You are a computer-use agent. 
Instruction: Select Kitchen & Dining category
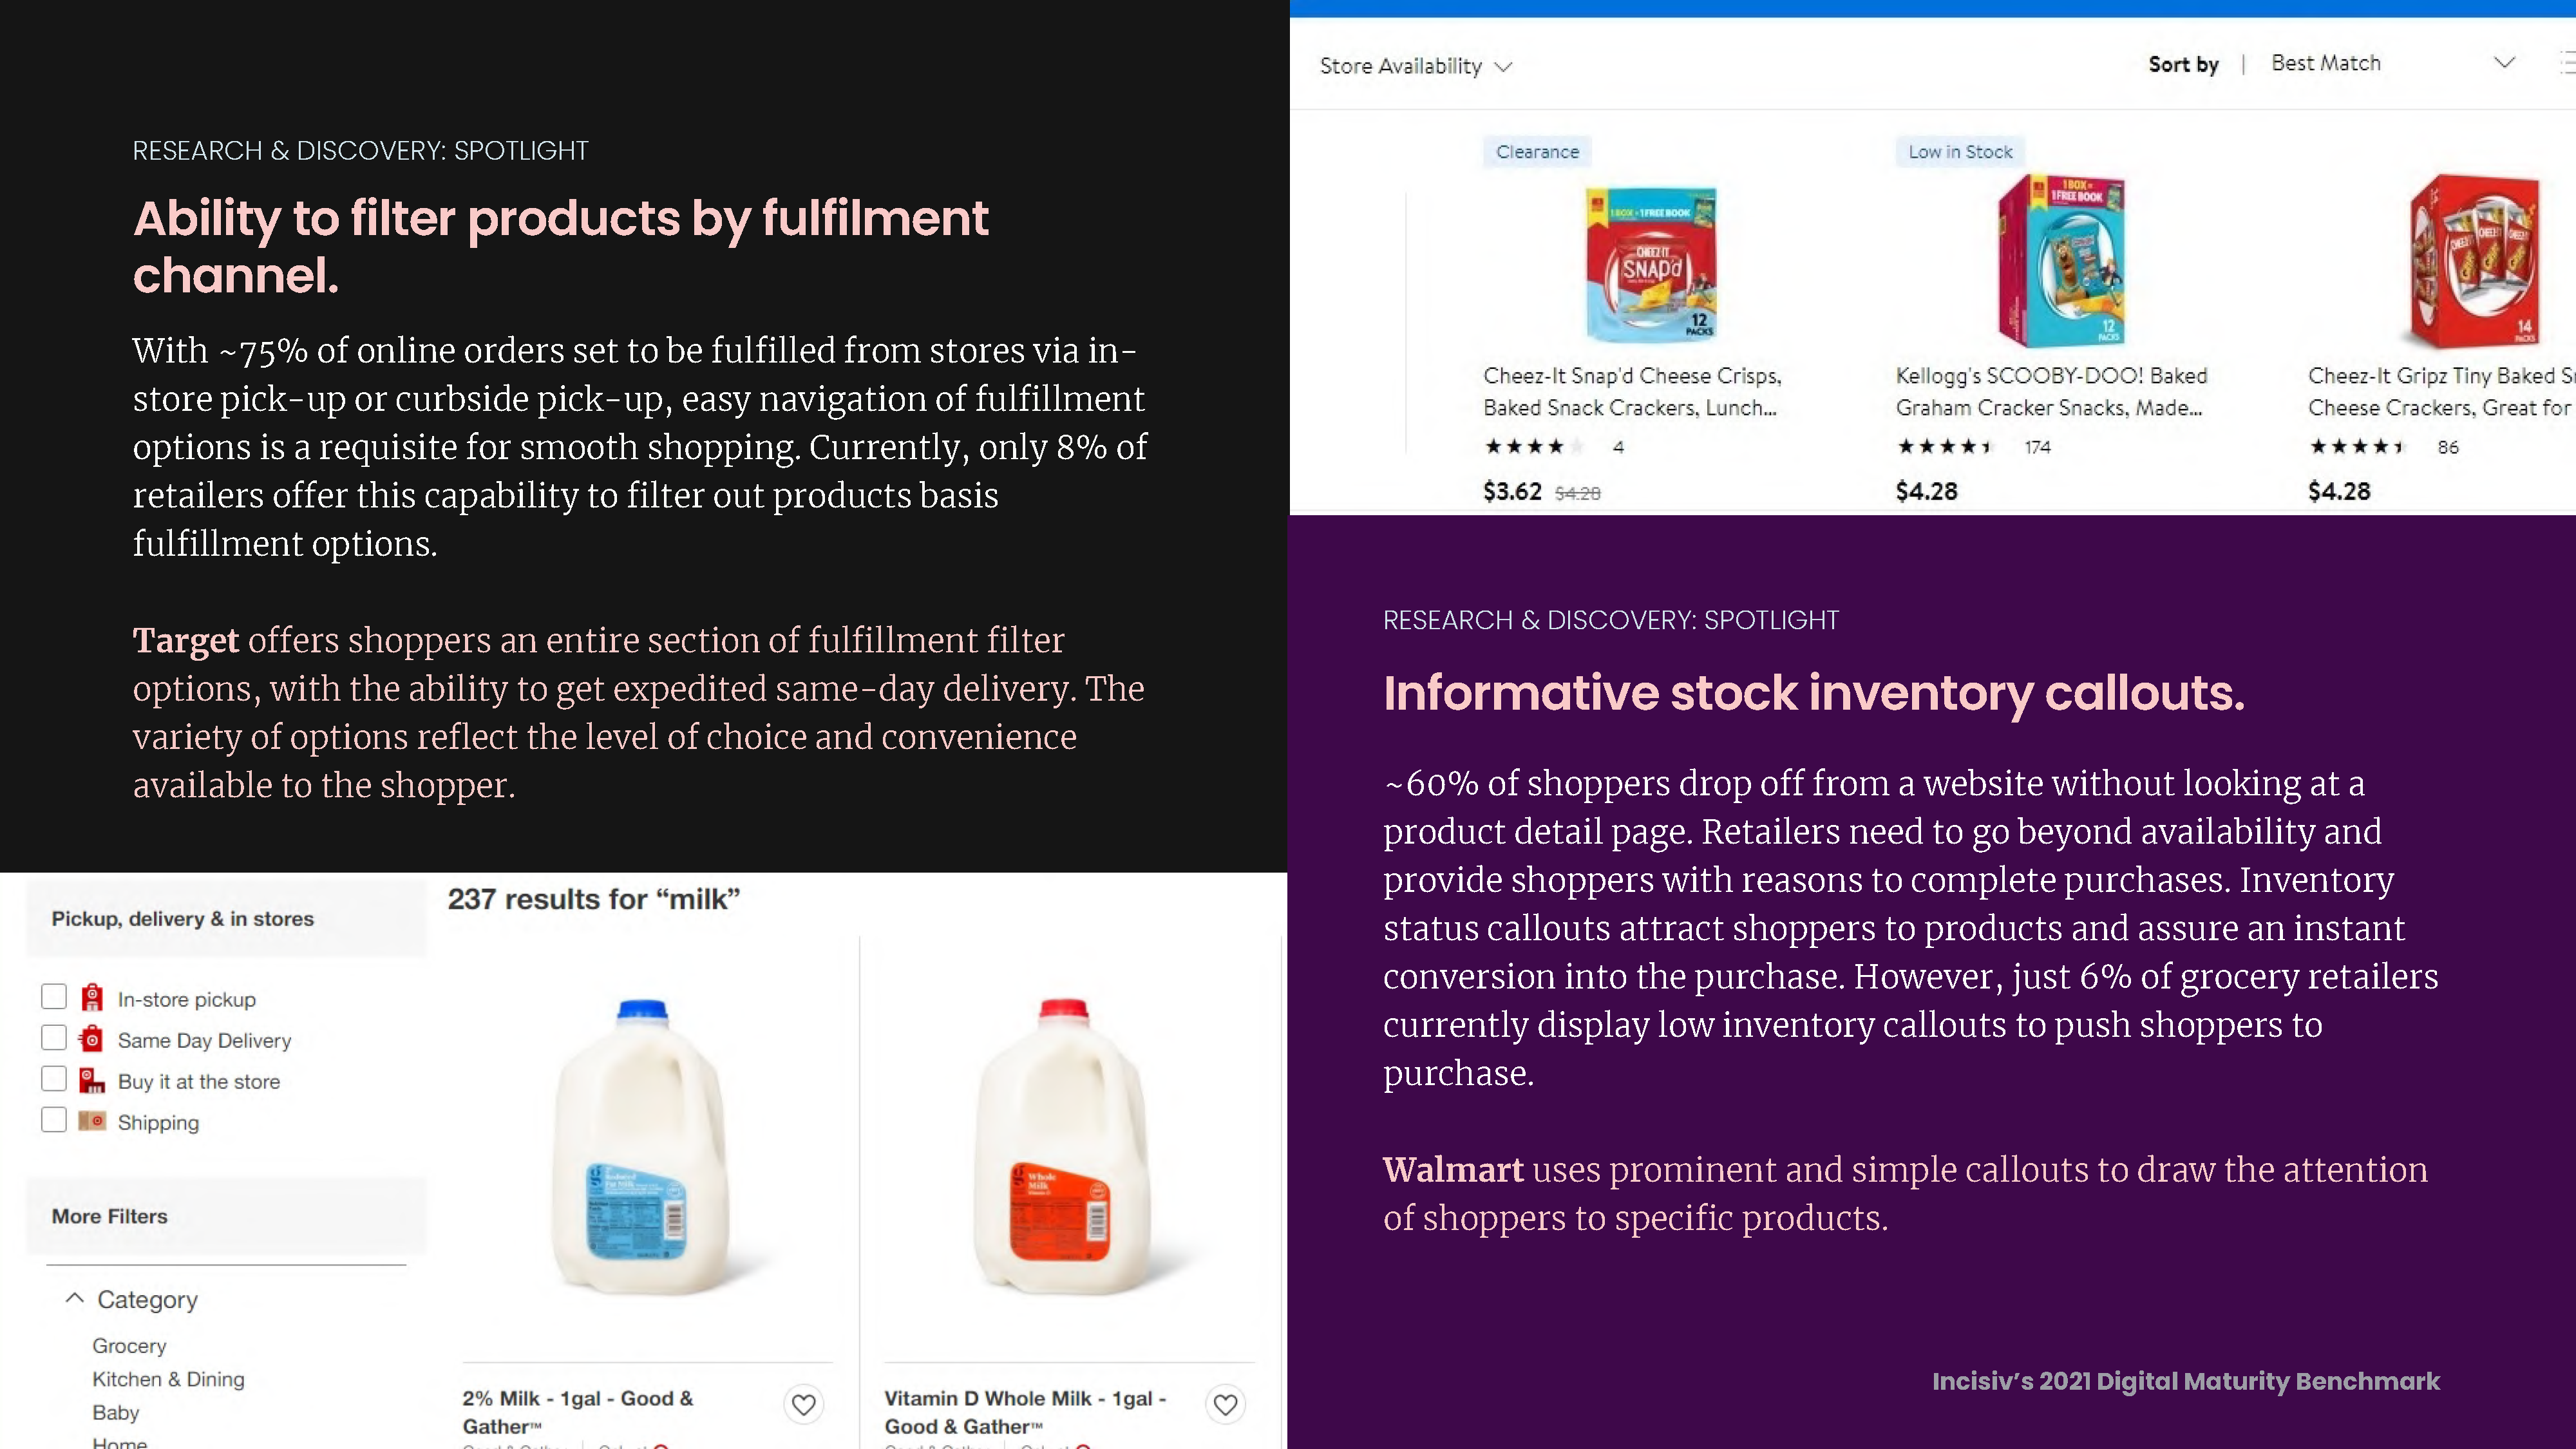click(x=168, y=1379)
